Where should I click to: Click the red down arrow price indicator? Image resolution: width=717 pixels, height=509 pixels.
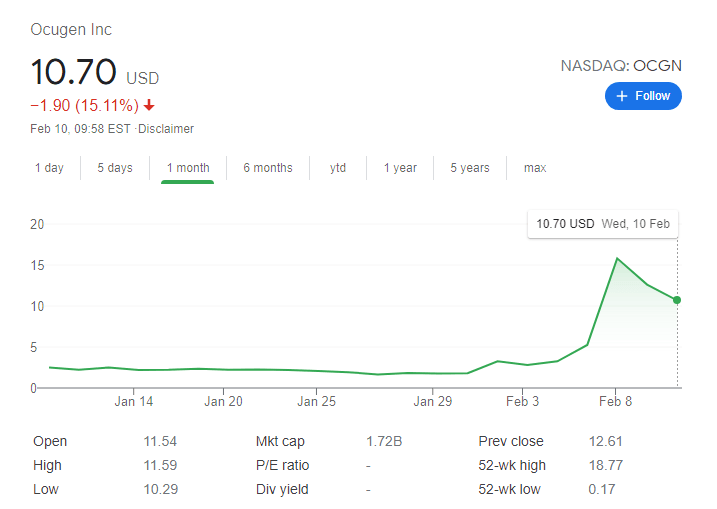[149, 106]
